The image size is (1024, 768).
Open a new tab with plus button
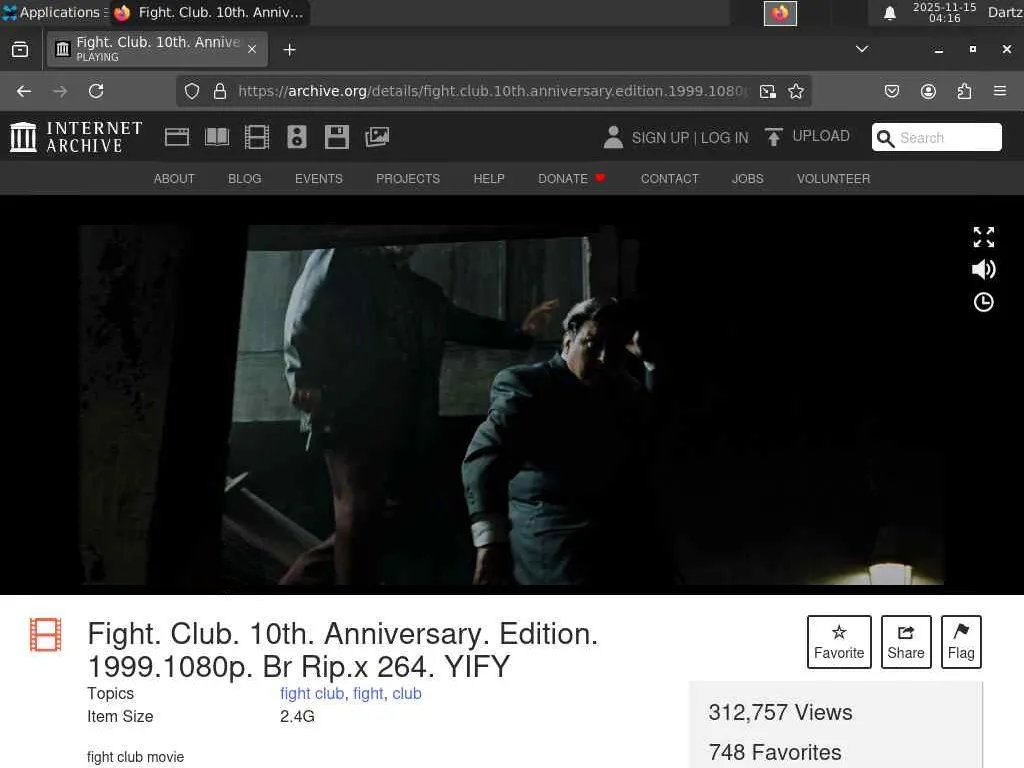(289, 50)
